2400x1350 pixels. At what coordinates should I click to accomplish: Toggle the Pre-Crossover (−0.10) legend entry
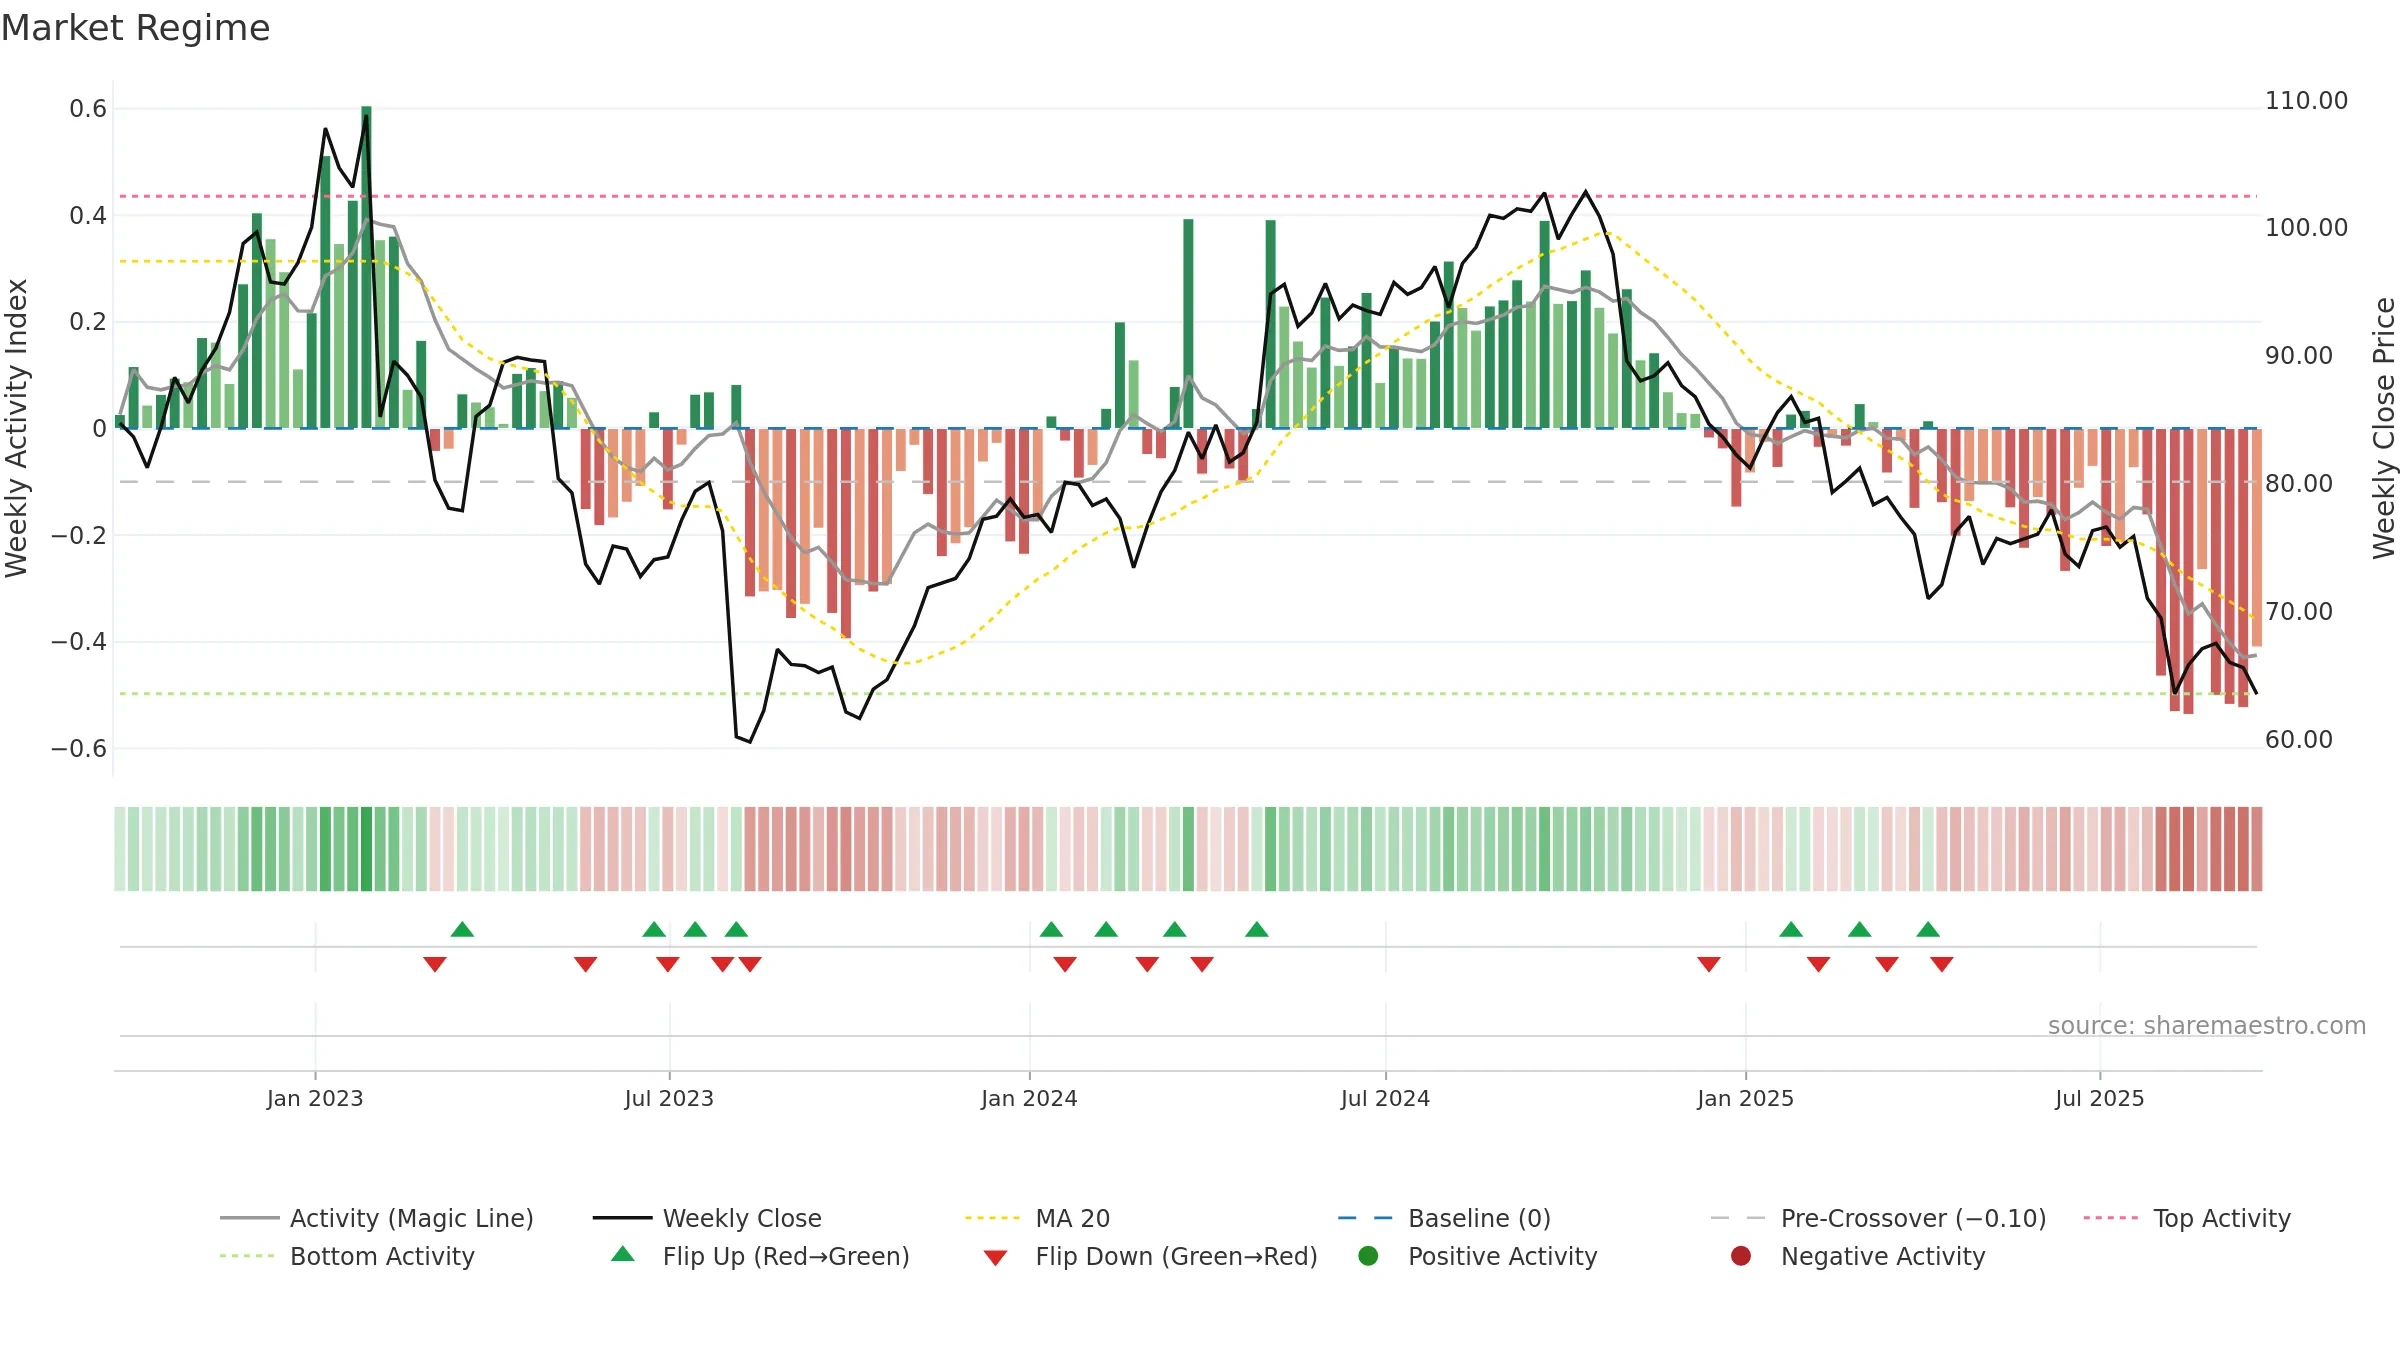[1878, 1218]
